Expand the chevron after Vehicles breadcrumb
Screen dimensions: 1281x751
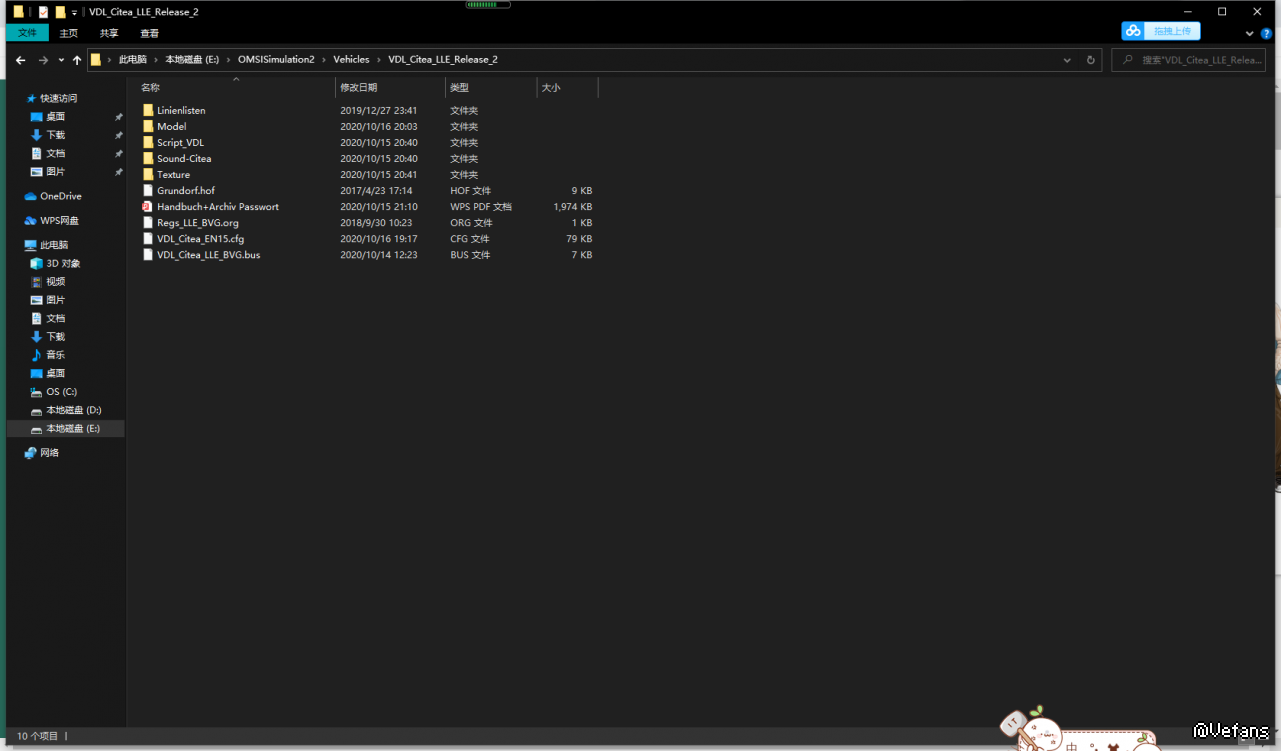click(x=379, y=60)
